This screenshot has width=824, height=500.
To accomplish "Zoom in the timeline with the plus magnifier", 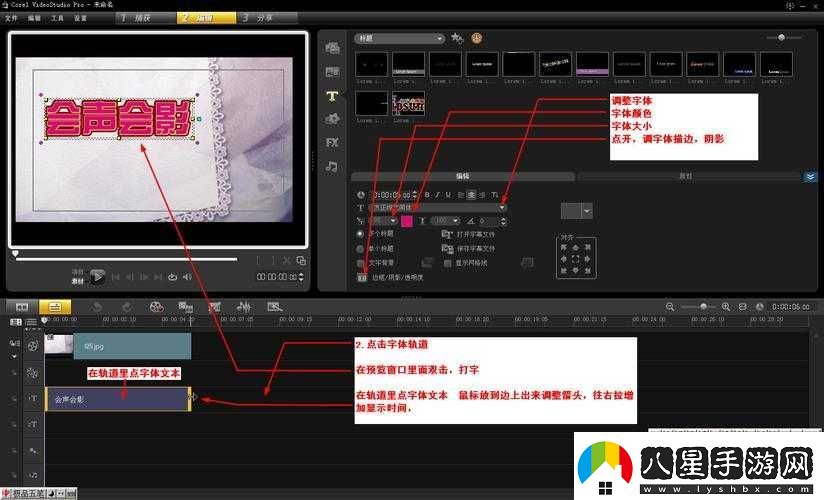I will [x=726, y=307].
